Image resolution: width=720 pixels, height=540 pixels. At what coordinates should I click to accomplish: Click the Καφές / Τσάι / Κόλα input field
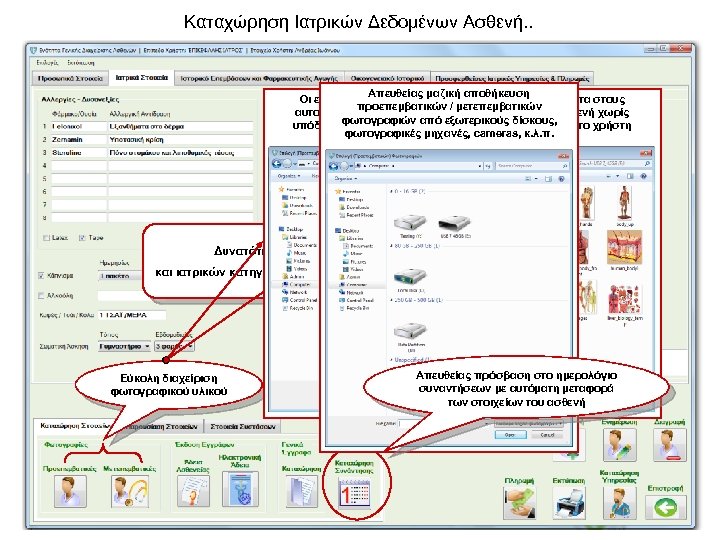(132, 315)
